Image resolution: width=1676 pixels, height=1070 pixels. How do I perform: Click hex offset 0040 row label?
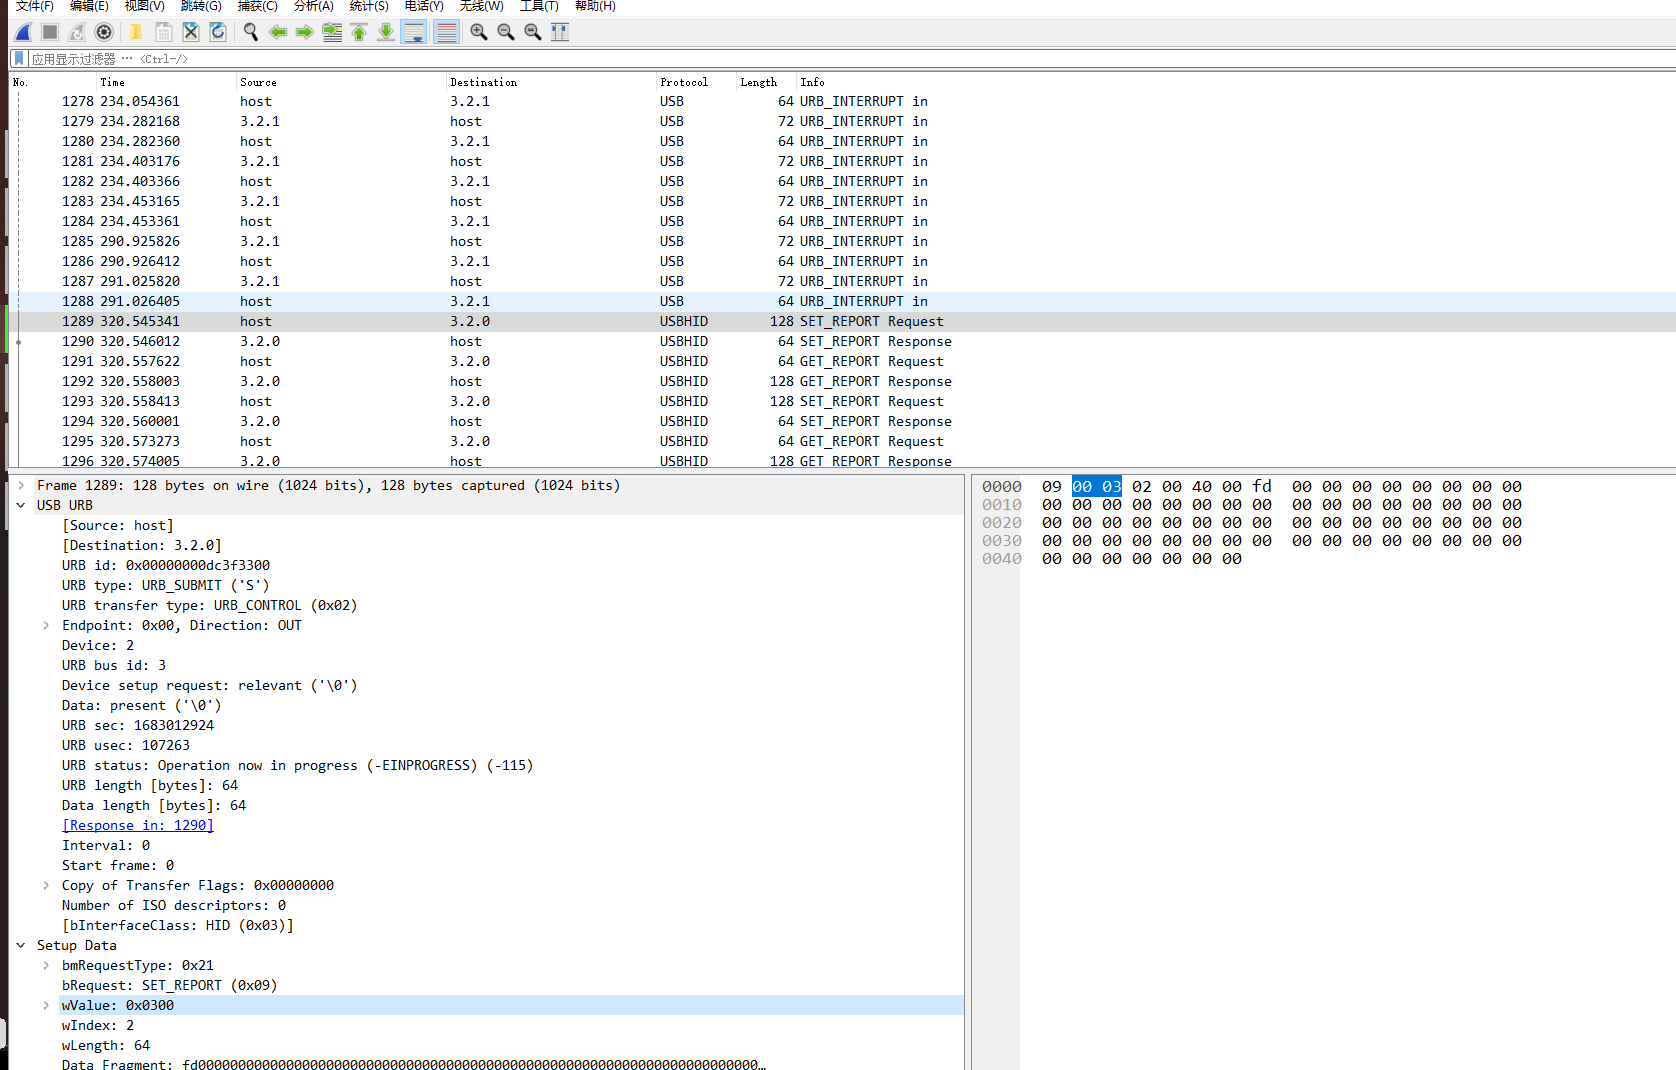click(x=1002, y=559)
